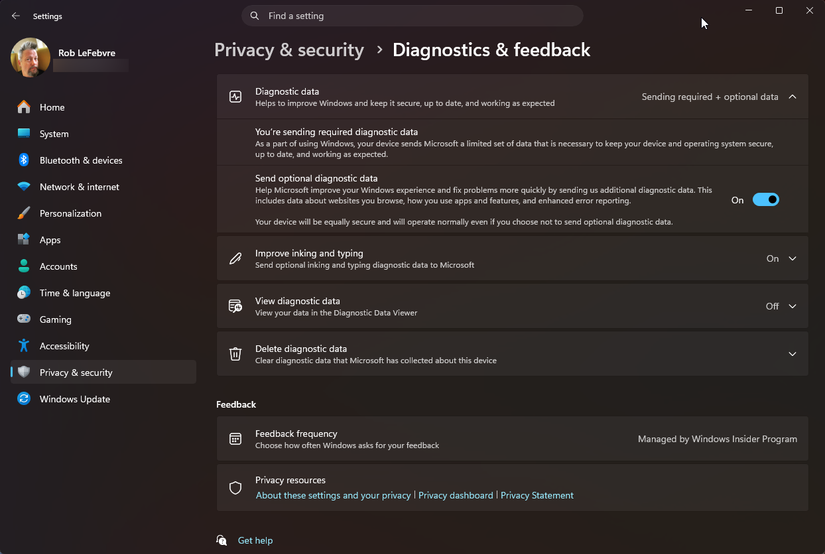The width and height of the screenshot is (825, 554).
Task: Click the Get help chat icon
Action: pos(222,540)
